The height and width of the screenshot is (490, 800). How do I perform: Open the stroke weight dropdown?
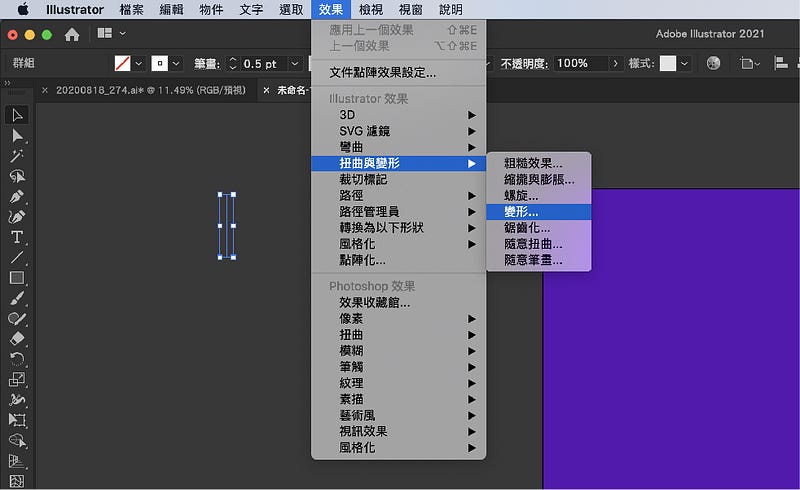pos(295,64)
